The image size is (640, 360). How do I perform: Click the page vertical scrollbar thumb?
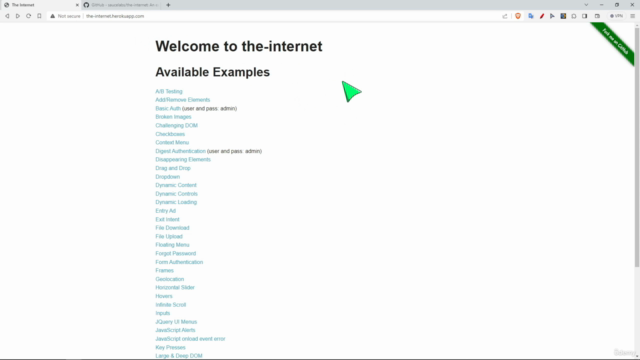[x=637, y=147]
